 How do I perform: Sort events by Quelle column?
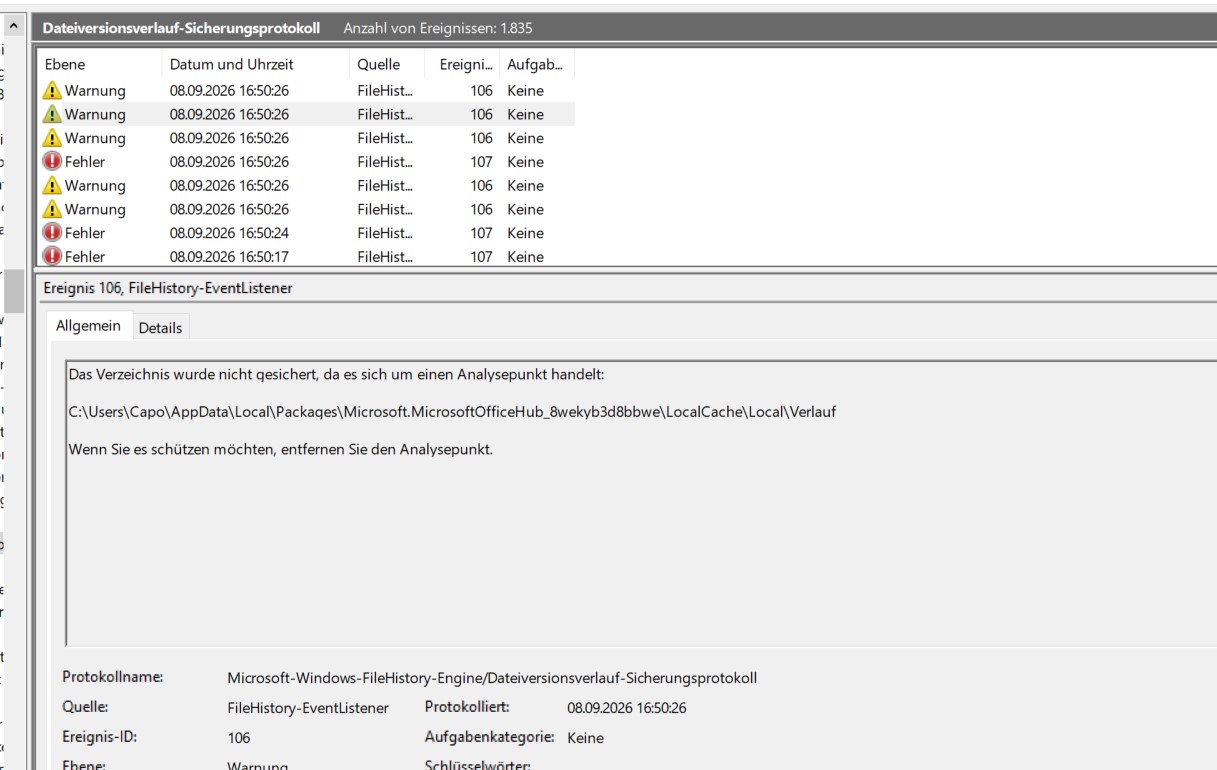[x=390, y=64]
